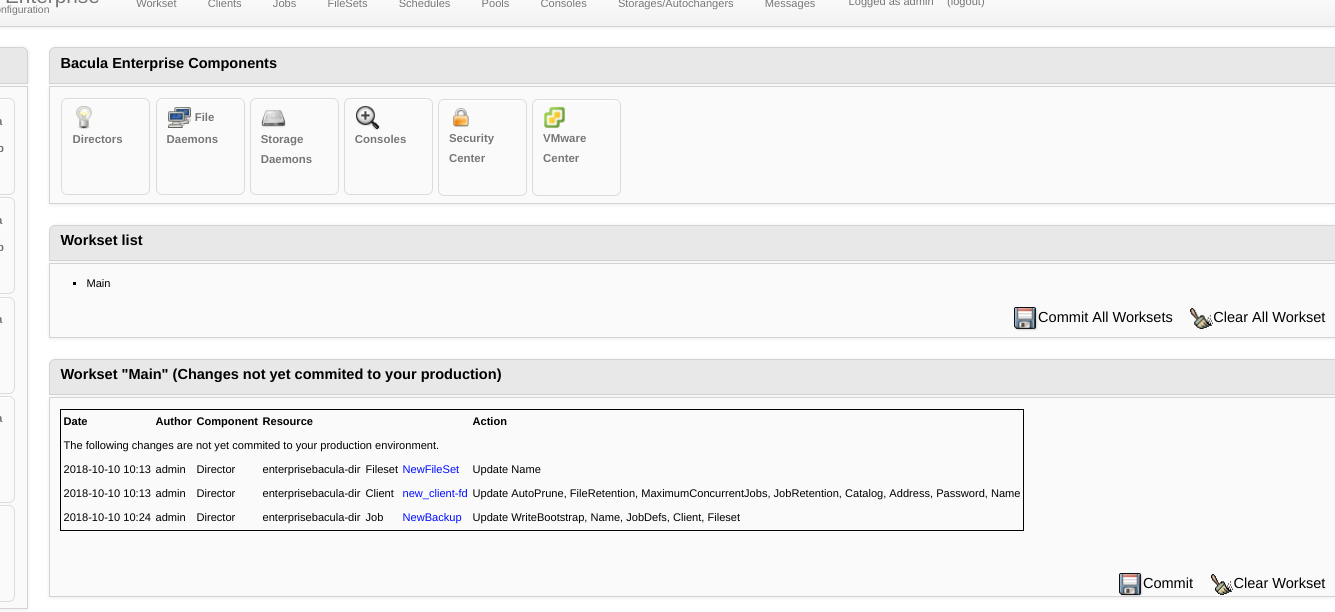Click Update WriteBootstrap action text

[606, 517]
